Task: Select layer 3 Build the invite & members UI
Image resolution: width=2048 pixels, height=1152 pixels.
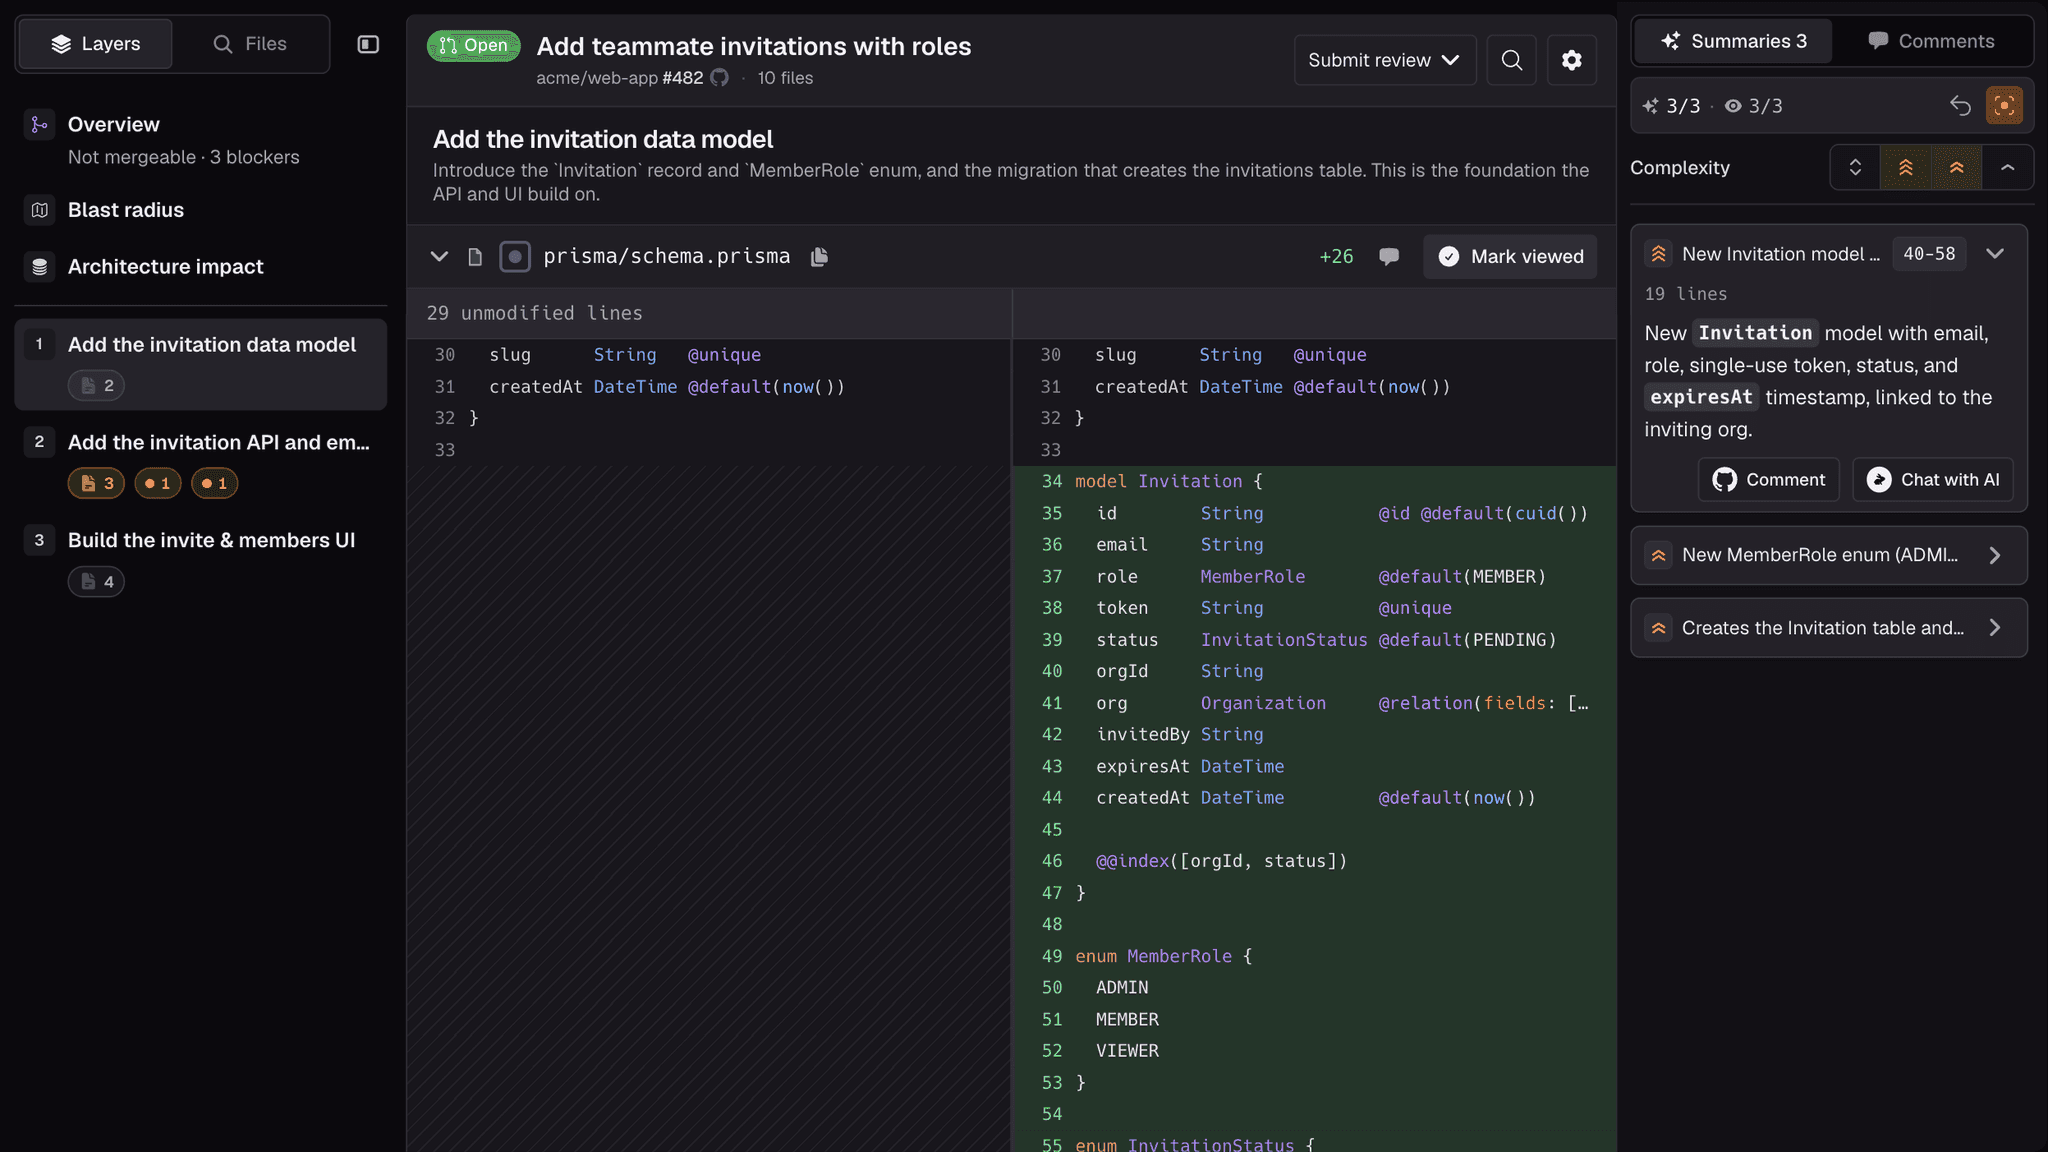Action: (x=200, y=560)
